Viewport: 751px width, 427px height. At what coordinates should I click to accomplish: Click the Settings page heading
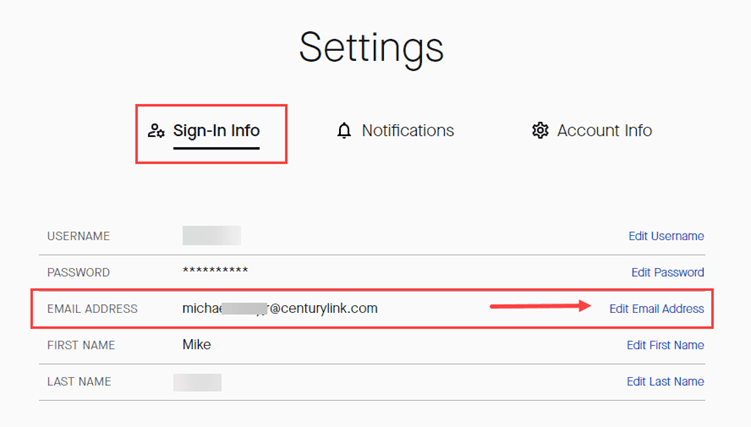click(x=371, y=47)
